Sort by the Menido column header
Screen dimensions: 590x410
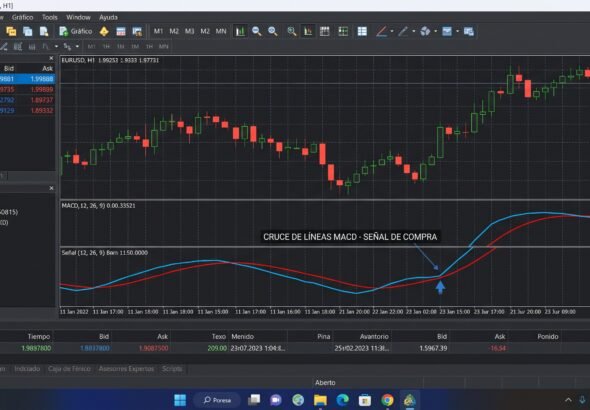pos(243,336)
